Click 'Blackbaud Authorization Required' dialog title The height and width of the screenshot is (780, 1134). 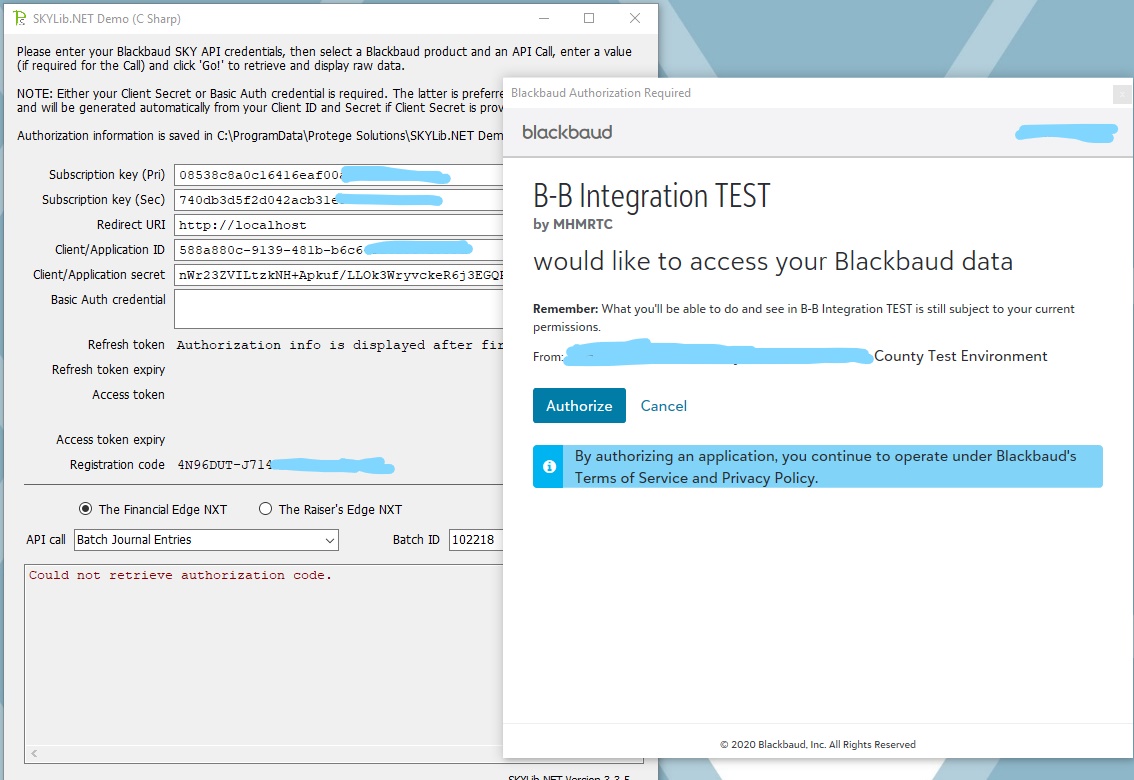600,93
